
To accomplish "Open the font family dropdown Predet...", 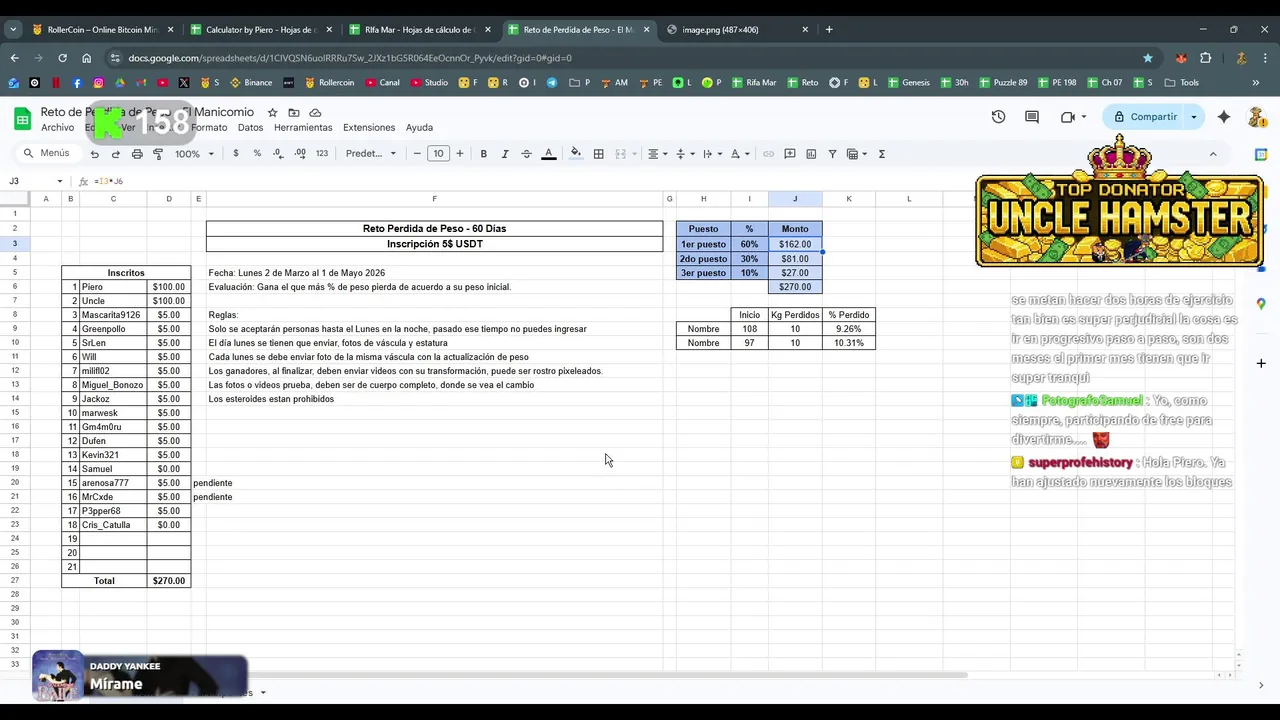I will coord(371,154).
